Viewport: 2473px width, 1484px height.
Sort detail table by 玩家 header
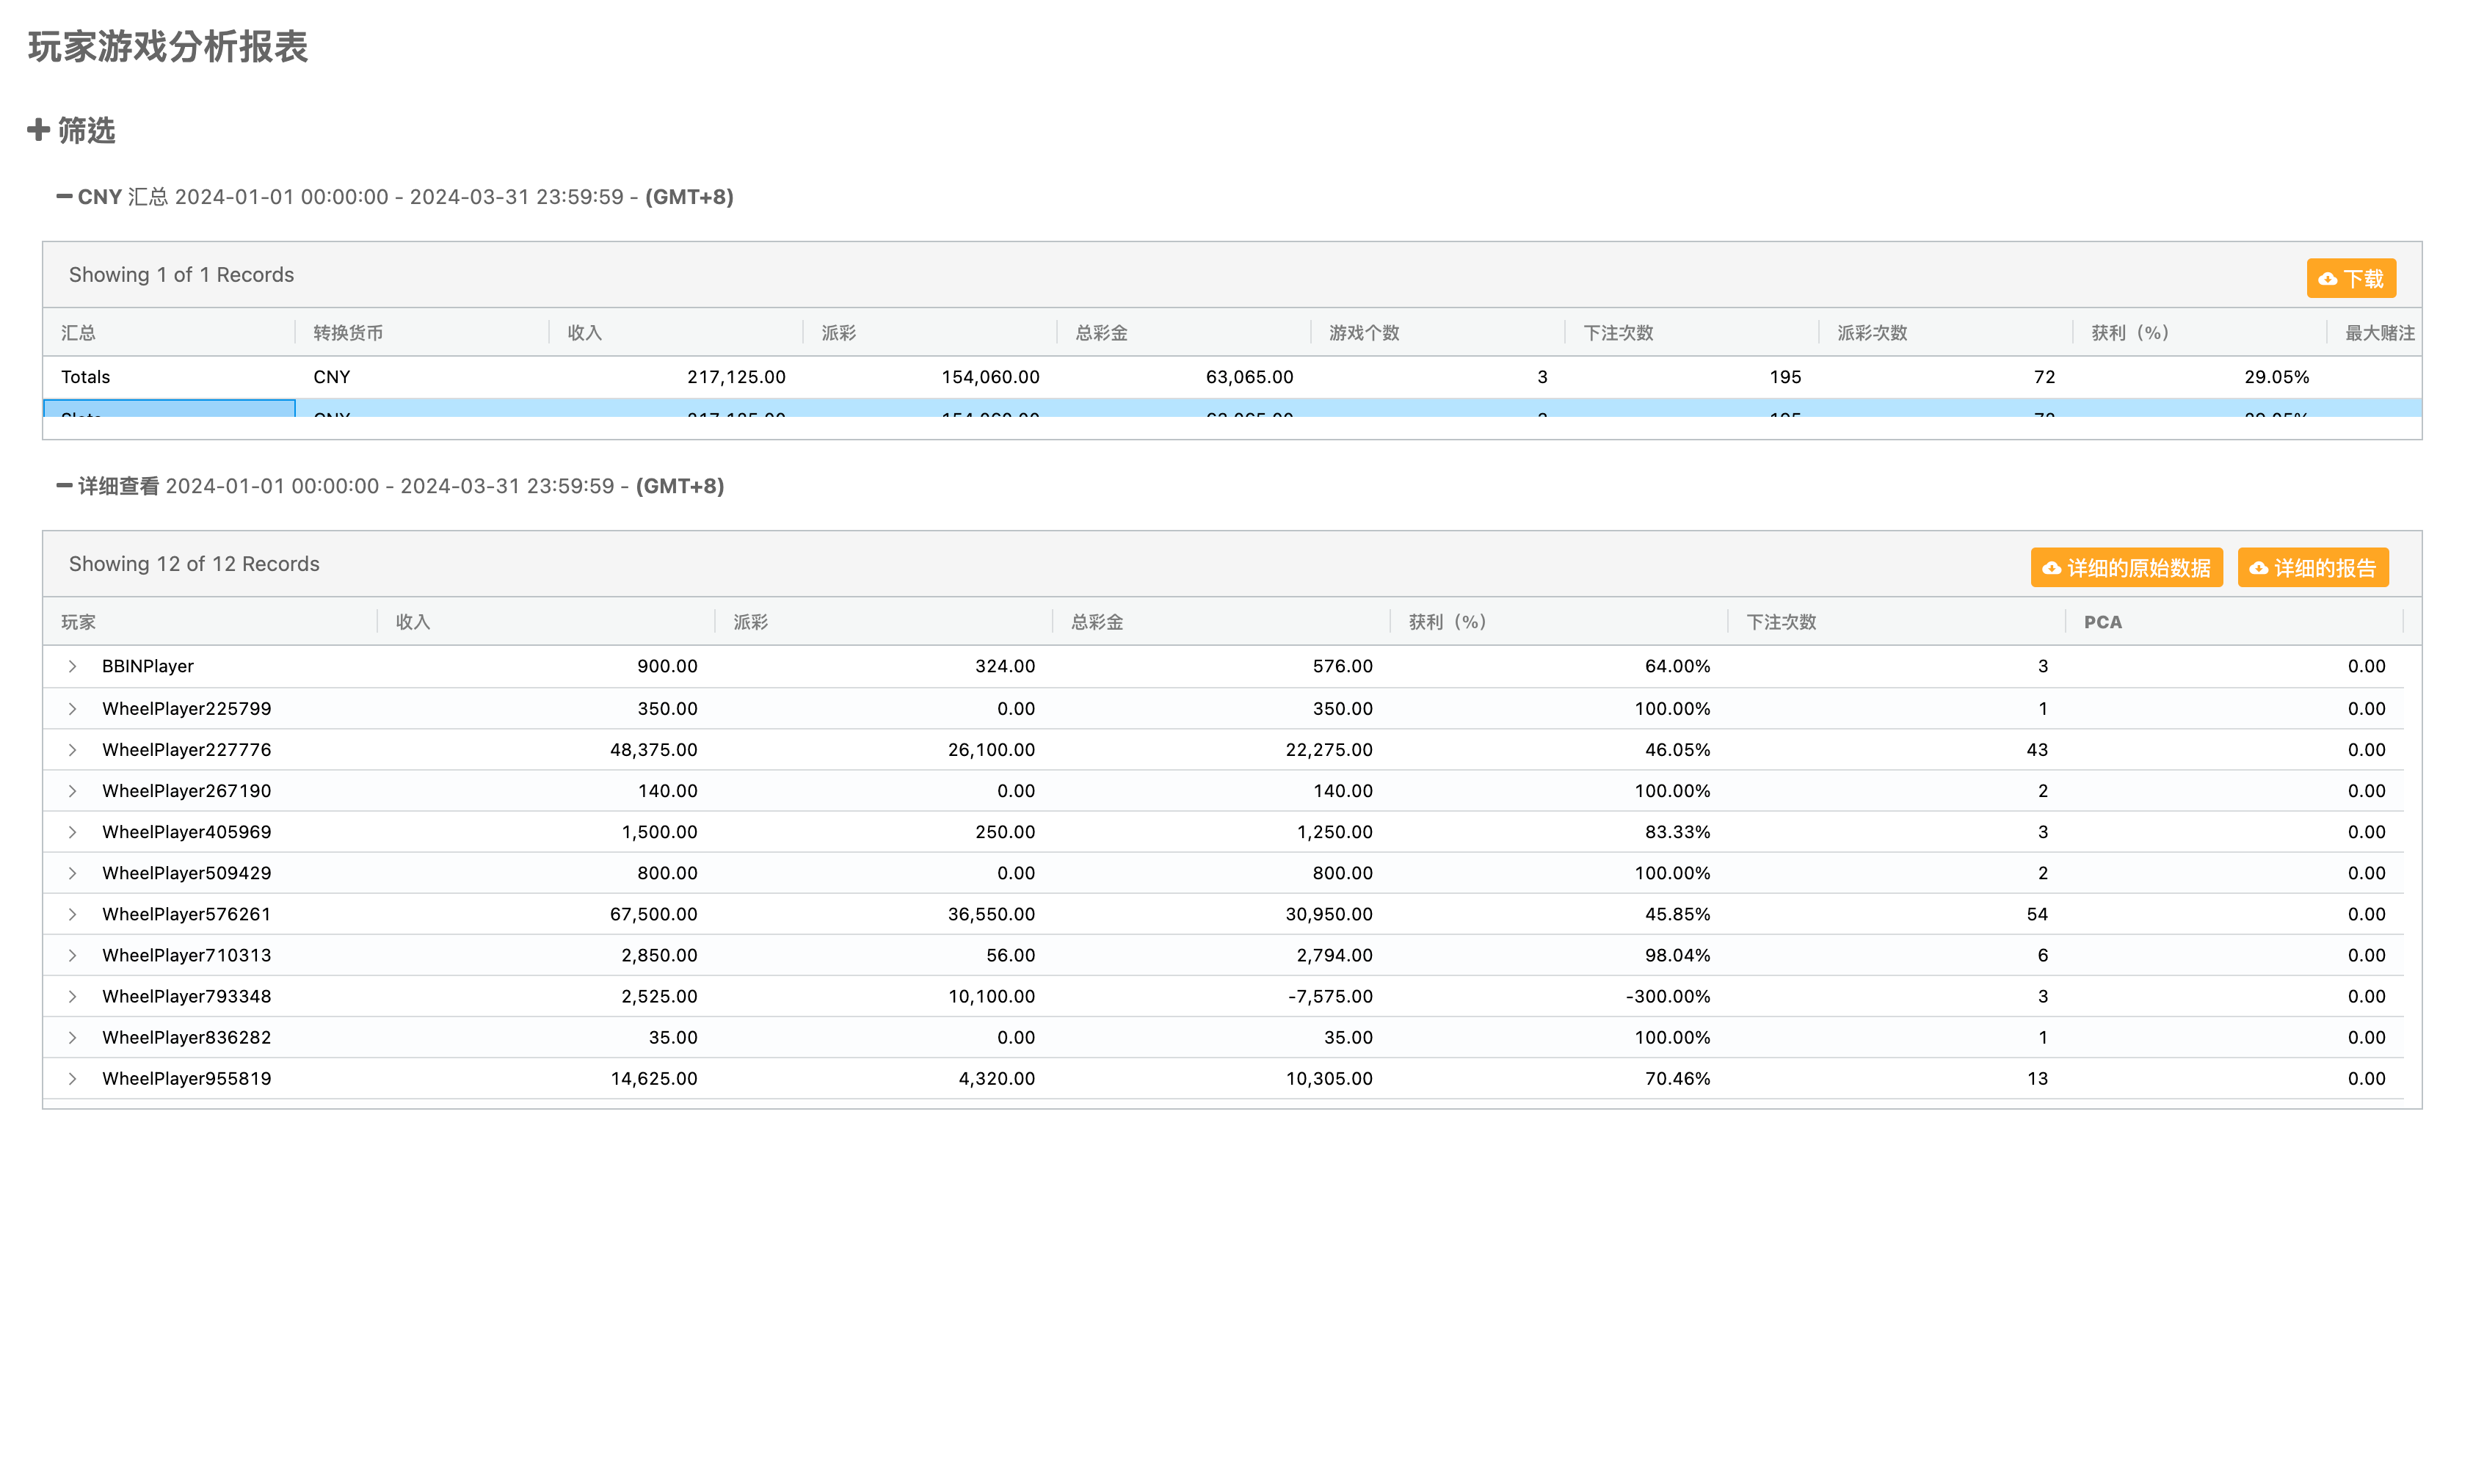click(x=78, y=622)
